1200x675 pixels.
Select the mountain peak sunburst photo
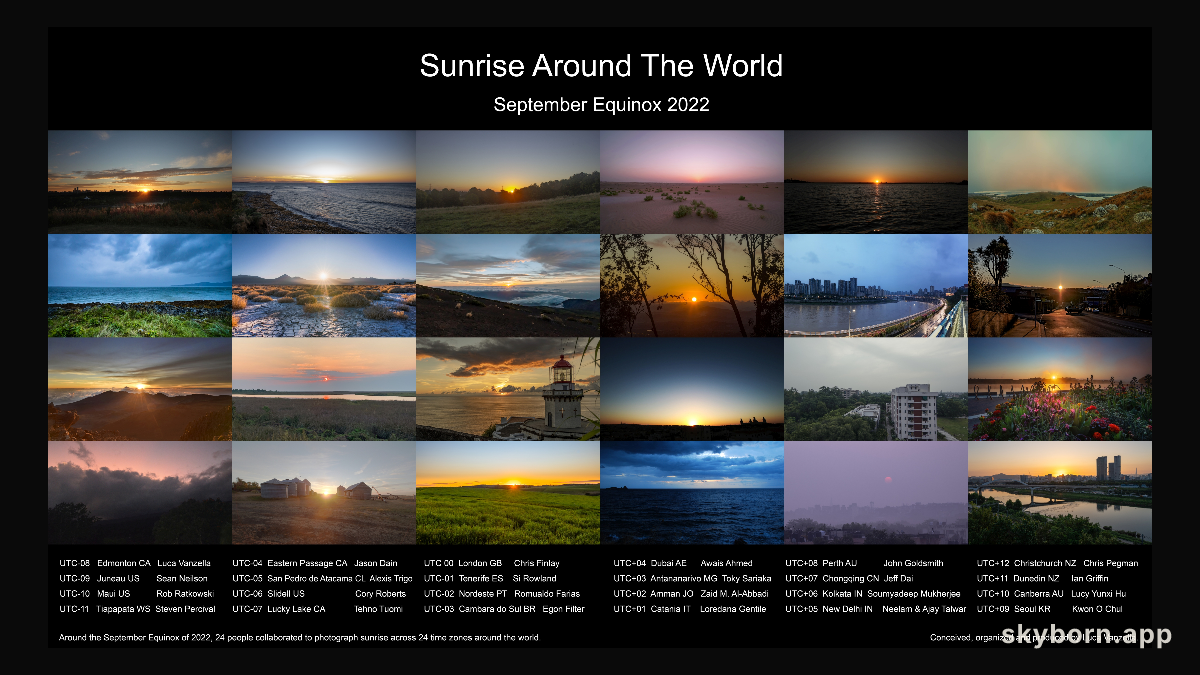point(140,388)
